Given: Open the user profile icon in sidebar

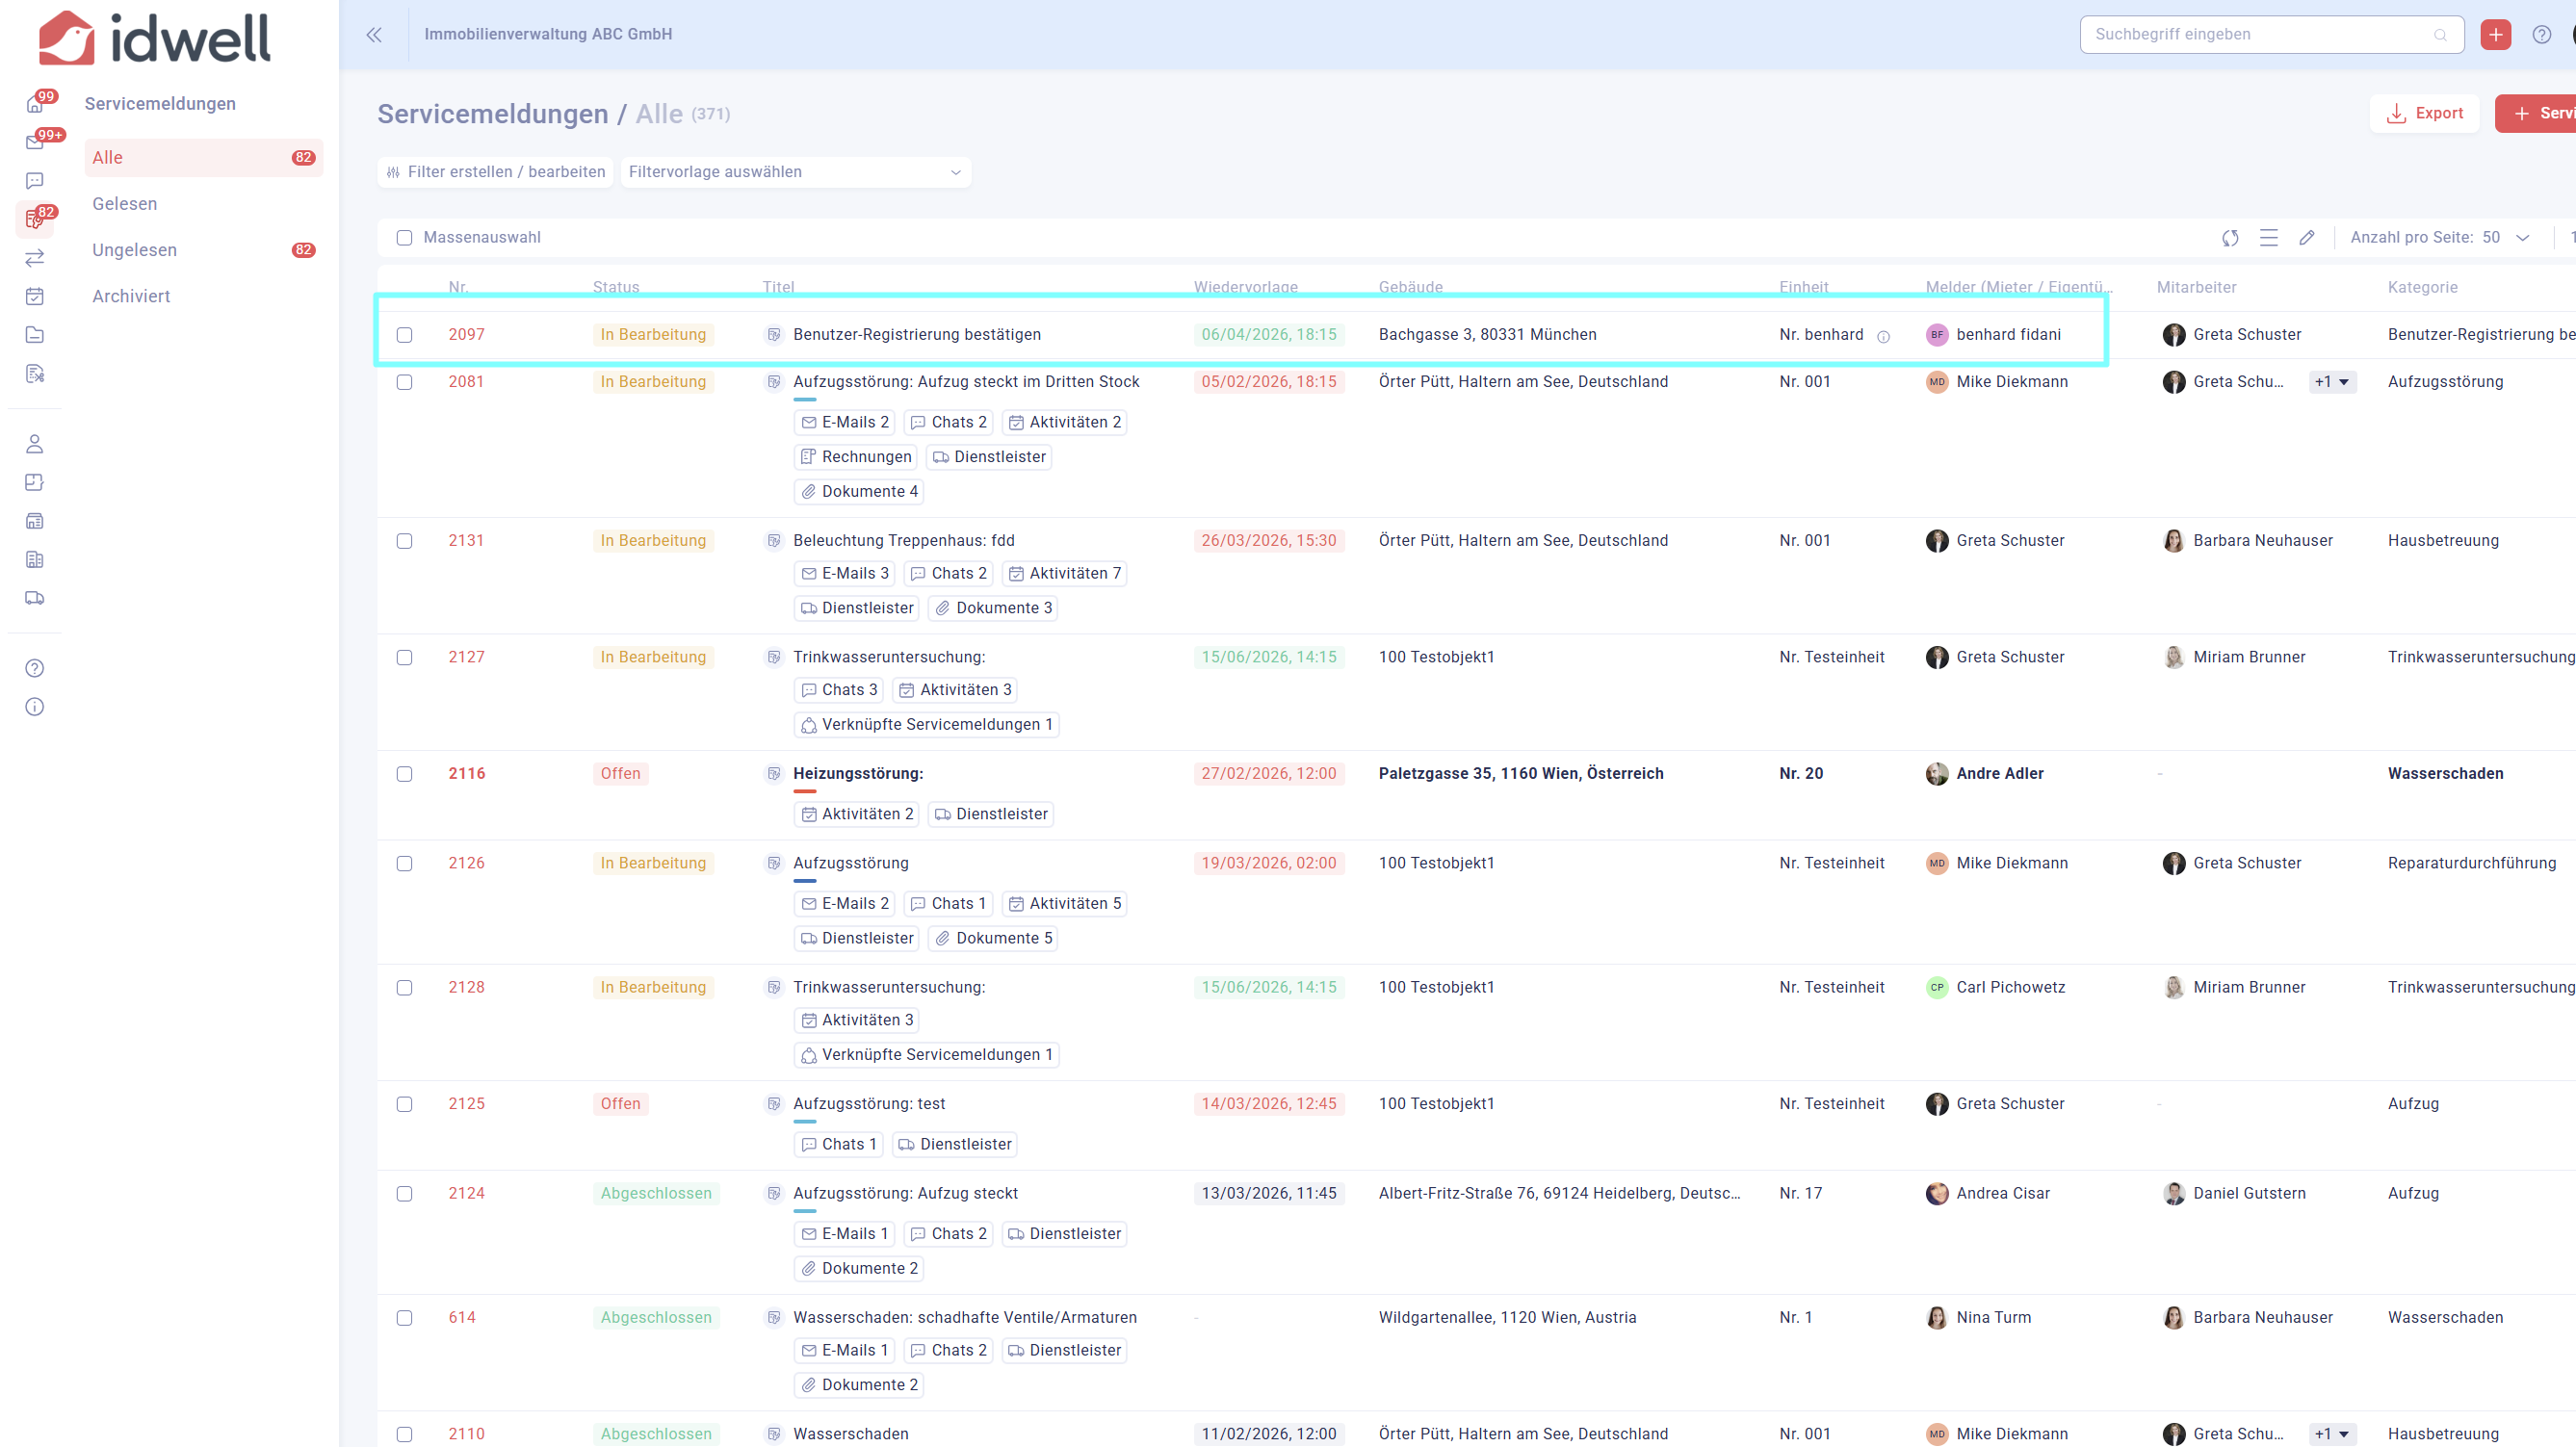Looking at the screenshot, I should (35, 444).
